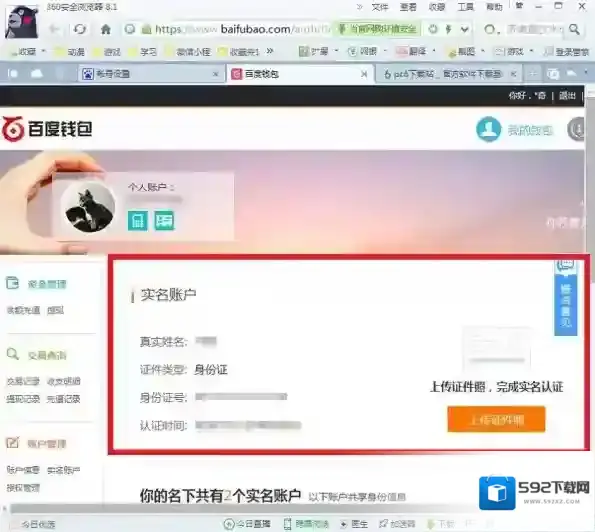
Task: Click the blue 我的钱包 user icon
Action: pos(488,129)
